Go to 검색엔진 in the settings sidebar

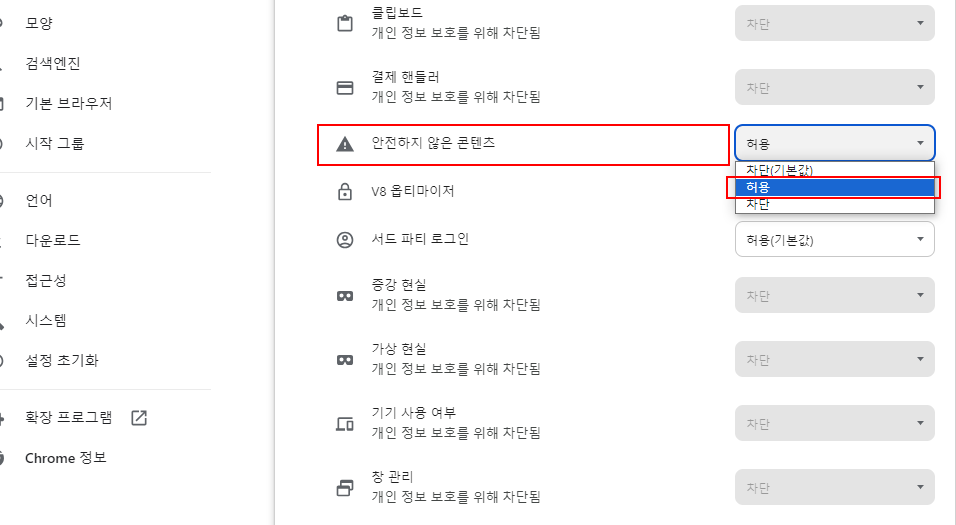53,63
